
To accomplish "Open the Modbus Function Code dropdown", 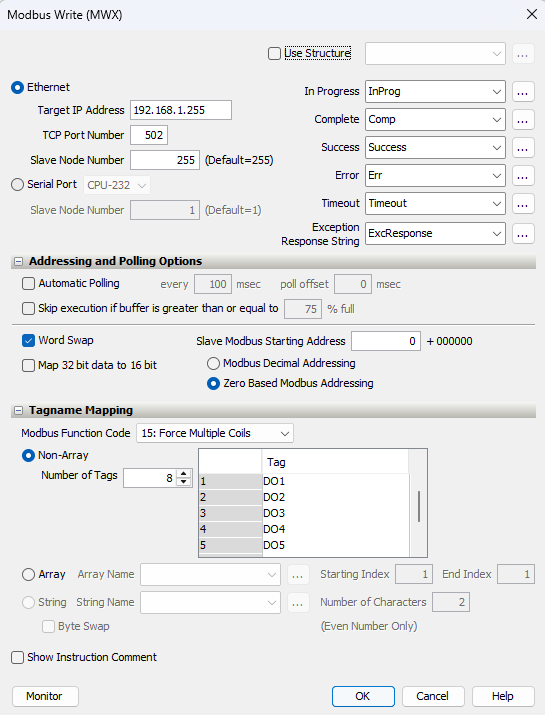I will (215, 433).
